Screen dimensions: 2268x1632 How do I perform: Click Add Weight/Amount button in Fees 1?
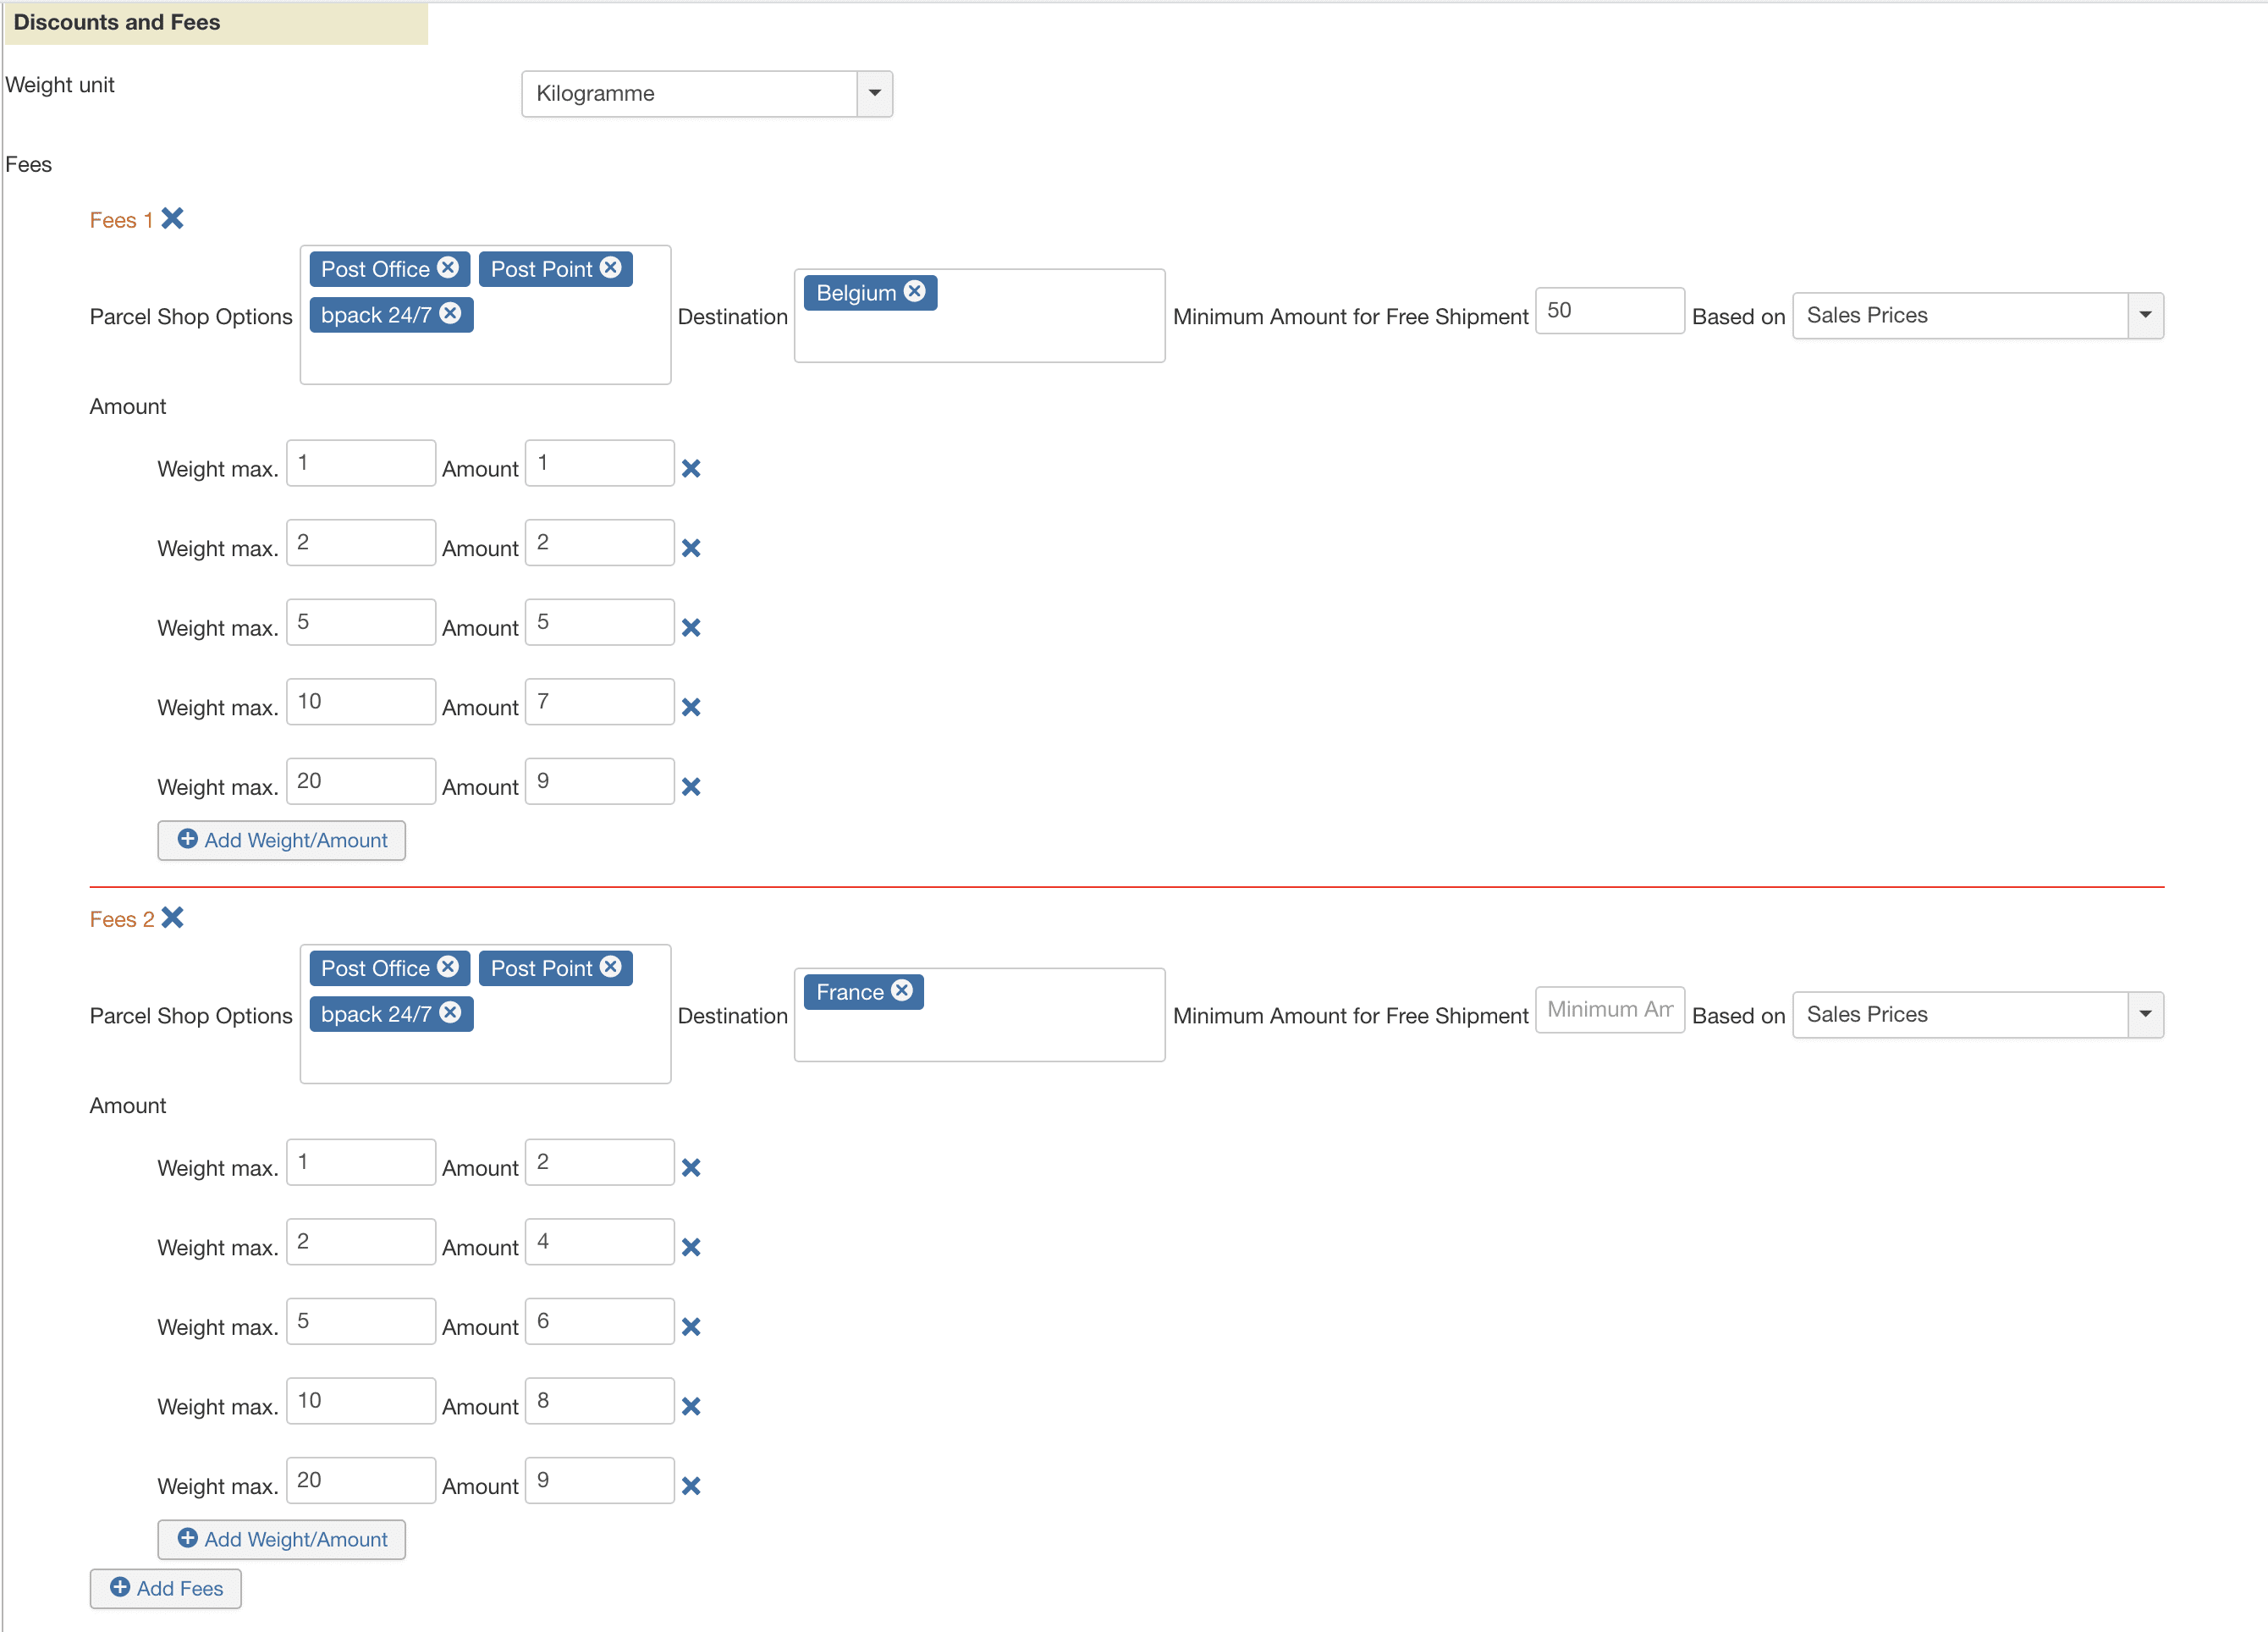[285, 840]
